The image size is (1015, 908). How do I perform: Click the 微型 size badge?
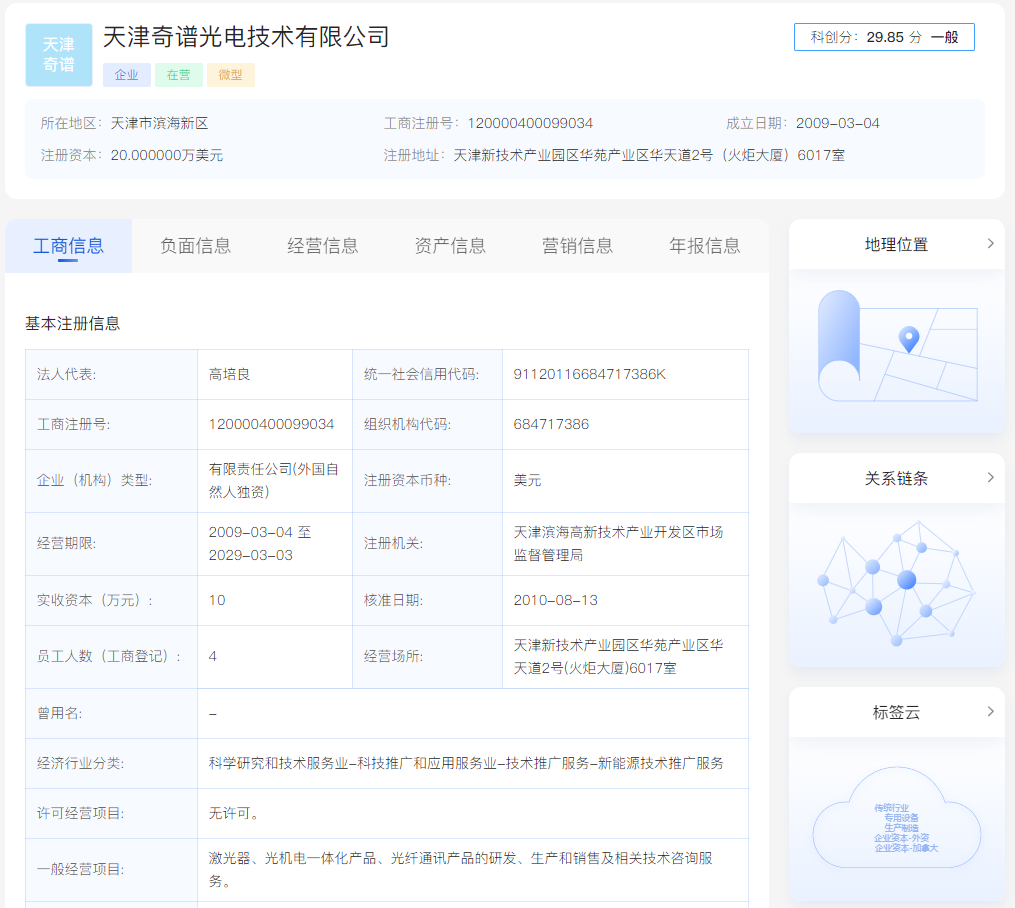click(x=230, y=75)
